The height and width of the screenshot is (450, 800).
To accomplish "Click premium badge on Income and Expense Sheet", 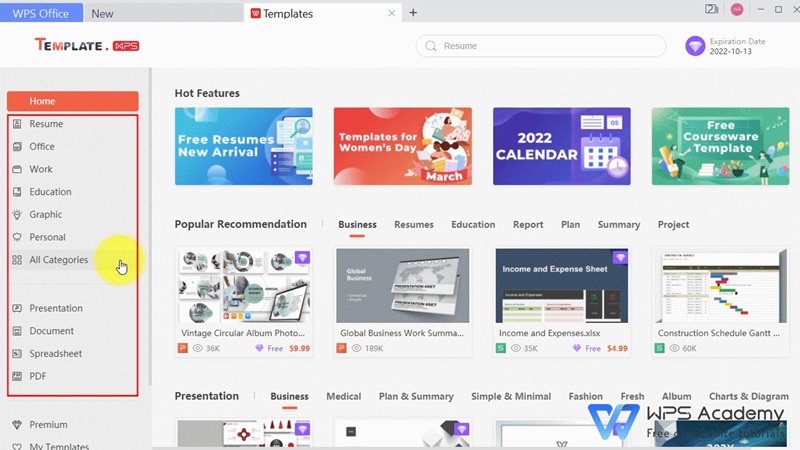I will pos(620,257).
